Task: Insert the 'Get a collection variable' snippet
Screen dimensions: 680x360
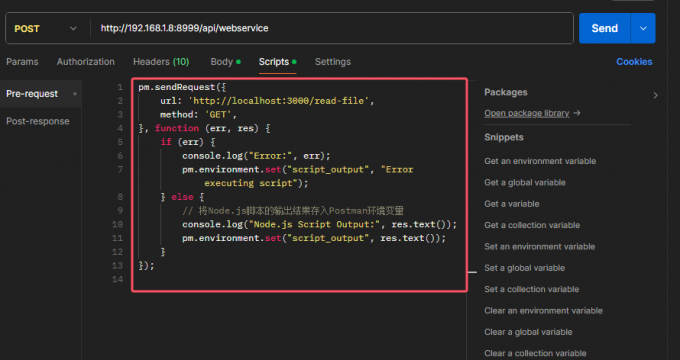Action: pos(532,225)
